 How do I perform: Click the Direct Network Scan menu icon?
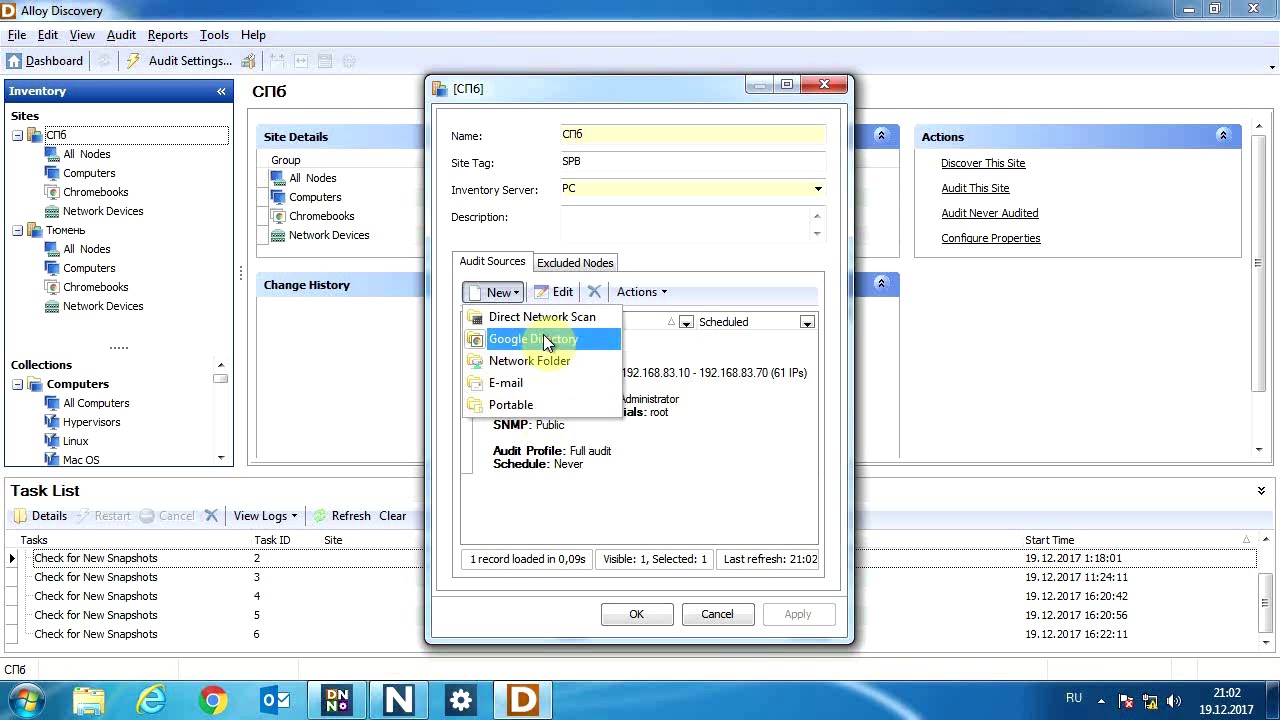pyautogui.click(x=475, y=317)
